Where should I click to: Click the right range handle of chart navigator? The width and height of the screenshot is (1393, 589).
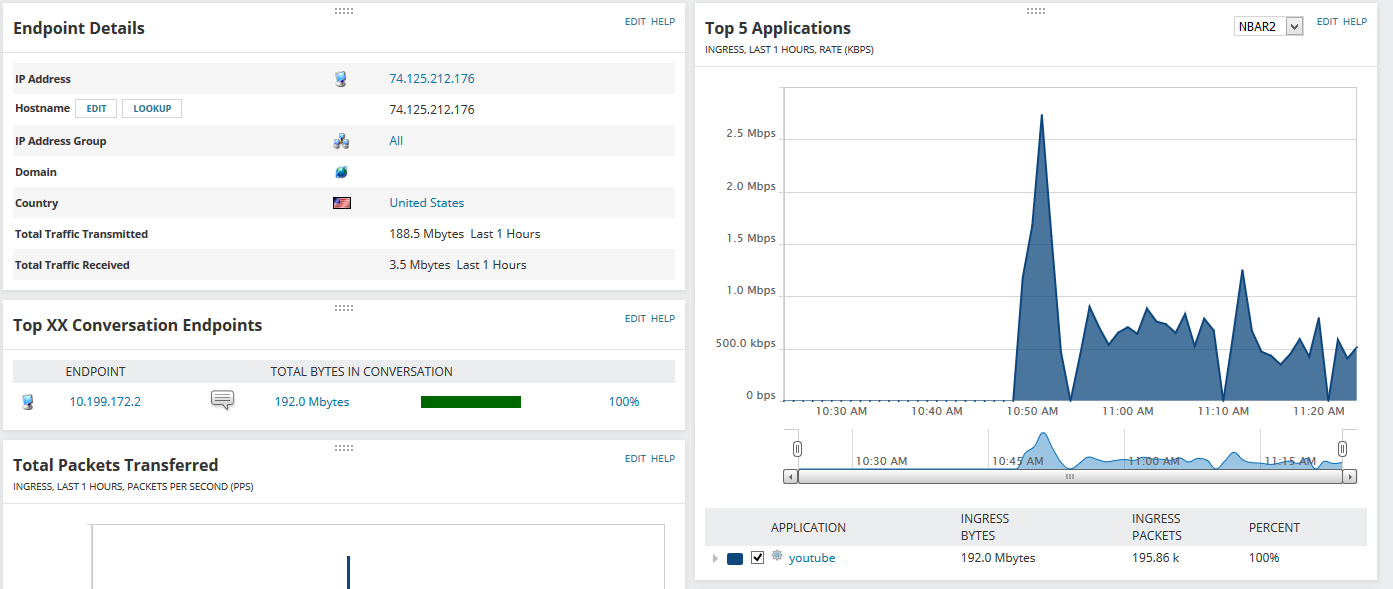(x=1342, y=448)
